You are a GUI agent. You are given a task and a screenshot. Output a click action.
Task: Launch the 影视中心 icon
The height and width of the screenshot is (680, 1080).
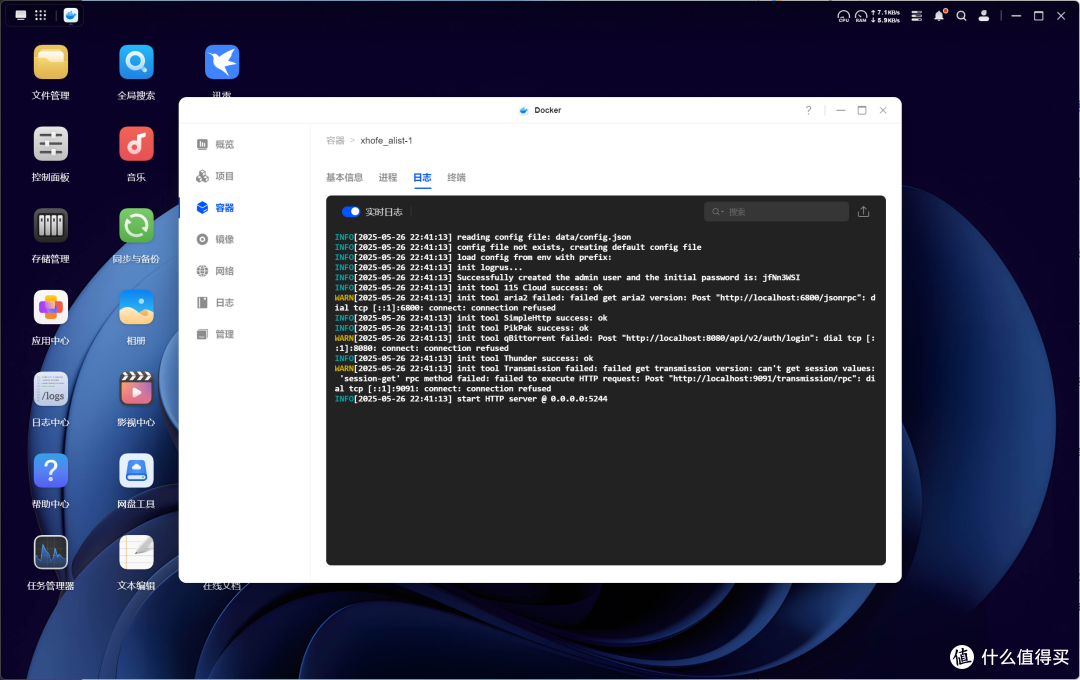tap(136, 389)
